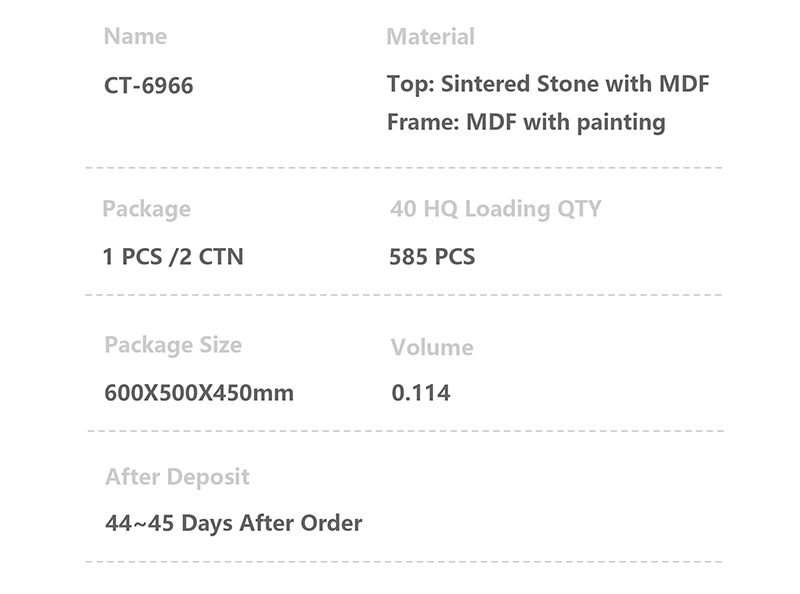Click the 'Package' field label
The height and width of the screenshot is (594, 800).
tap(146, 209)
